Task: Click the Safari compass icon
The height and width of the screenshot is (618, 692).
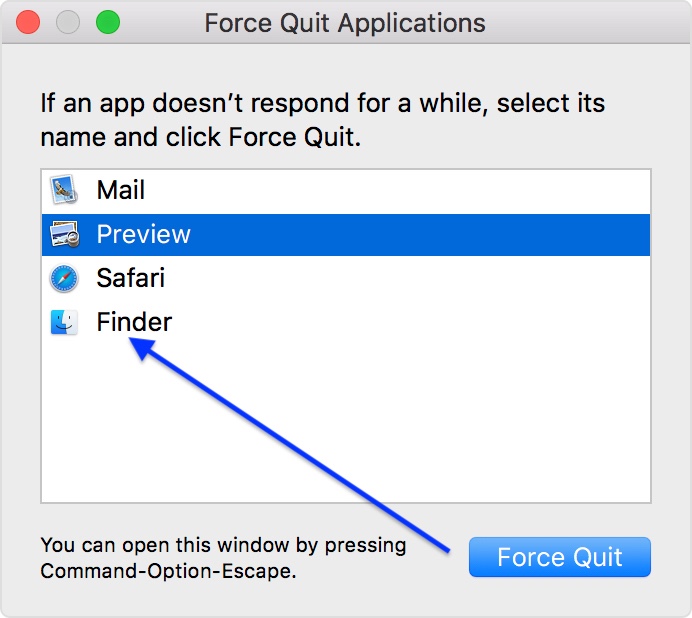Action: [x=64, y=278]
